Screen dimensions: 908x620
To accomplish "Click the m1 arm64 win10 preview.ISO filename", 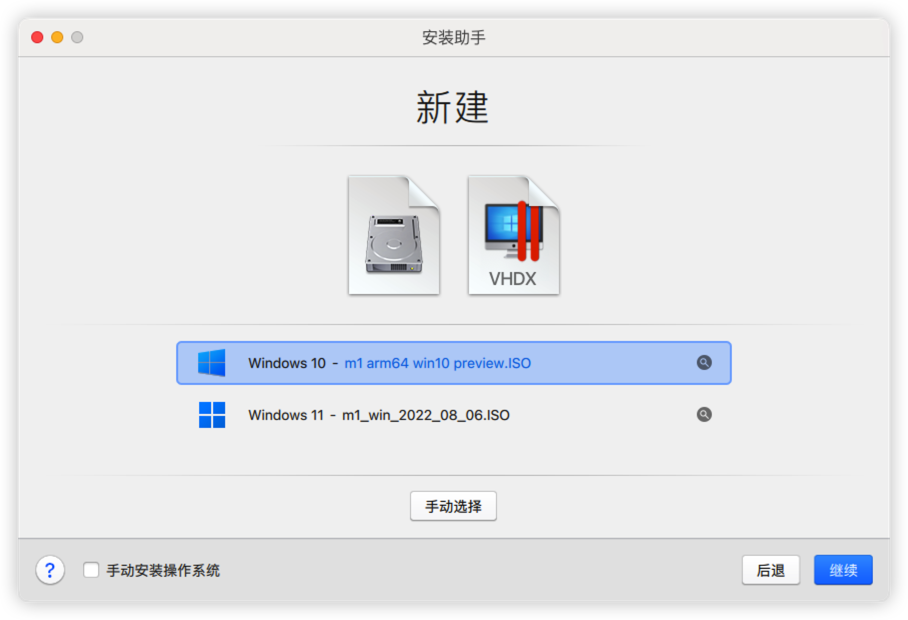I will click(438, 363).
